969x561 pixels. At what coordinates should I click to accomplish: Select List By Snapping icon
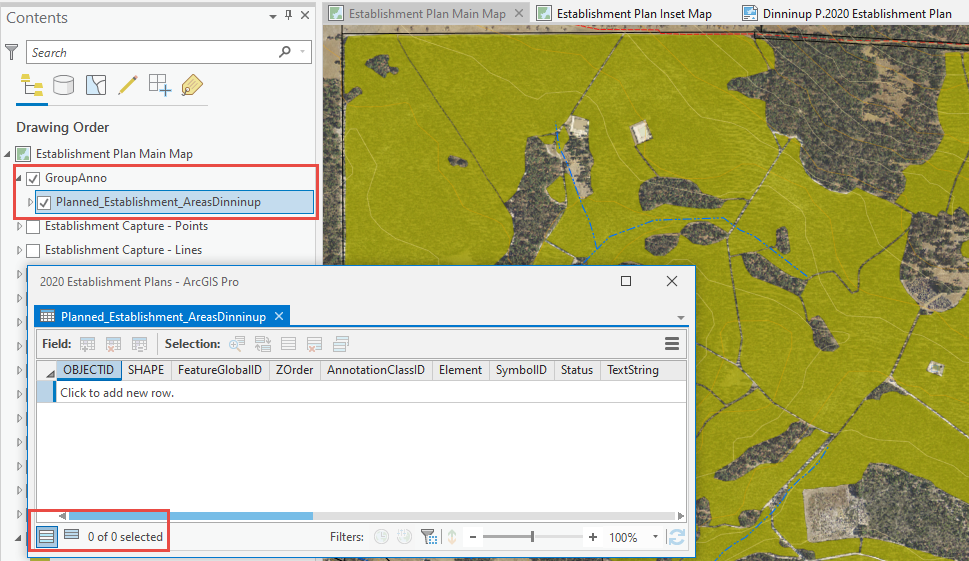pos(159,85)
